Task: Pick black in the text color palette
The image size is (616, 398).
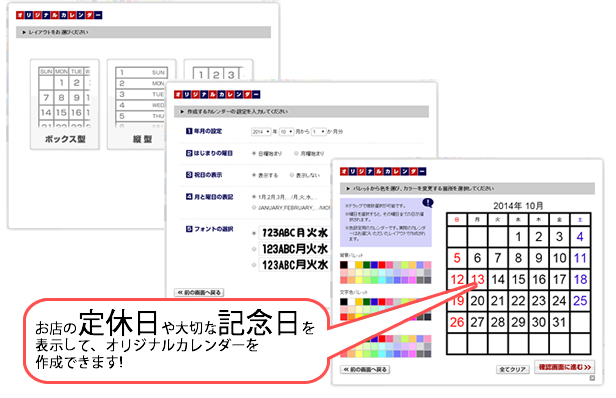Action: point(344,302)
